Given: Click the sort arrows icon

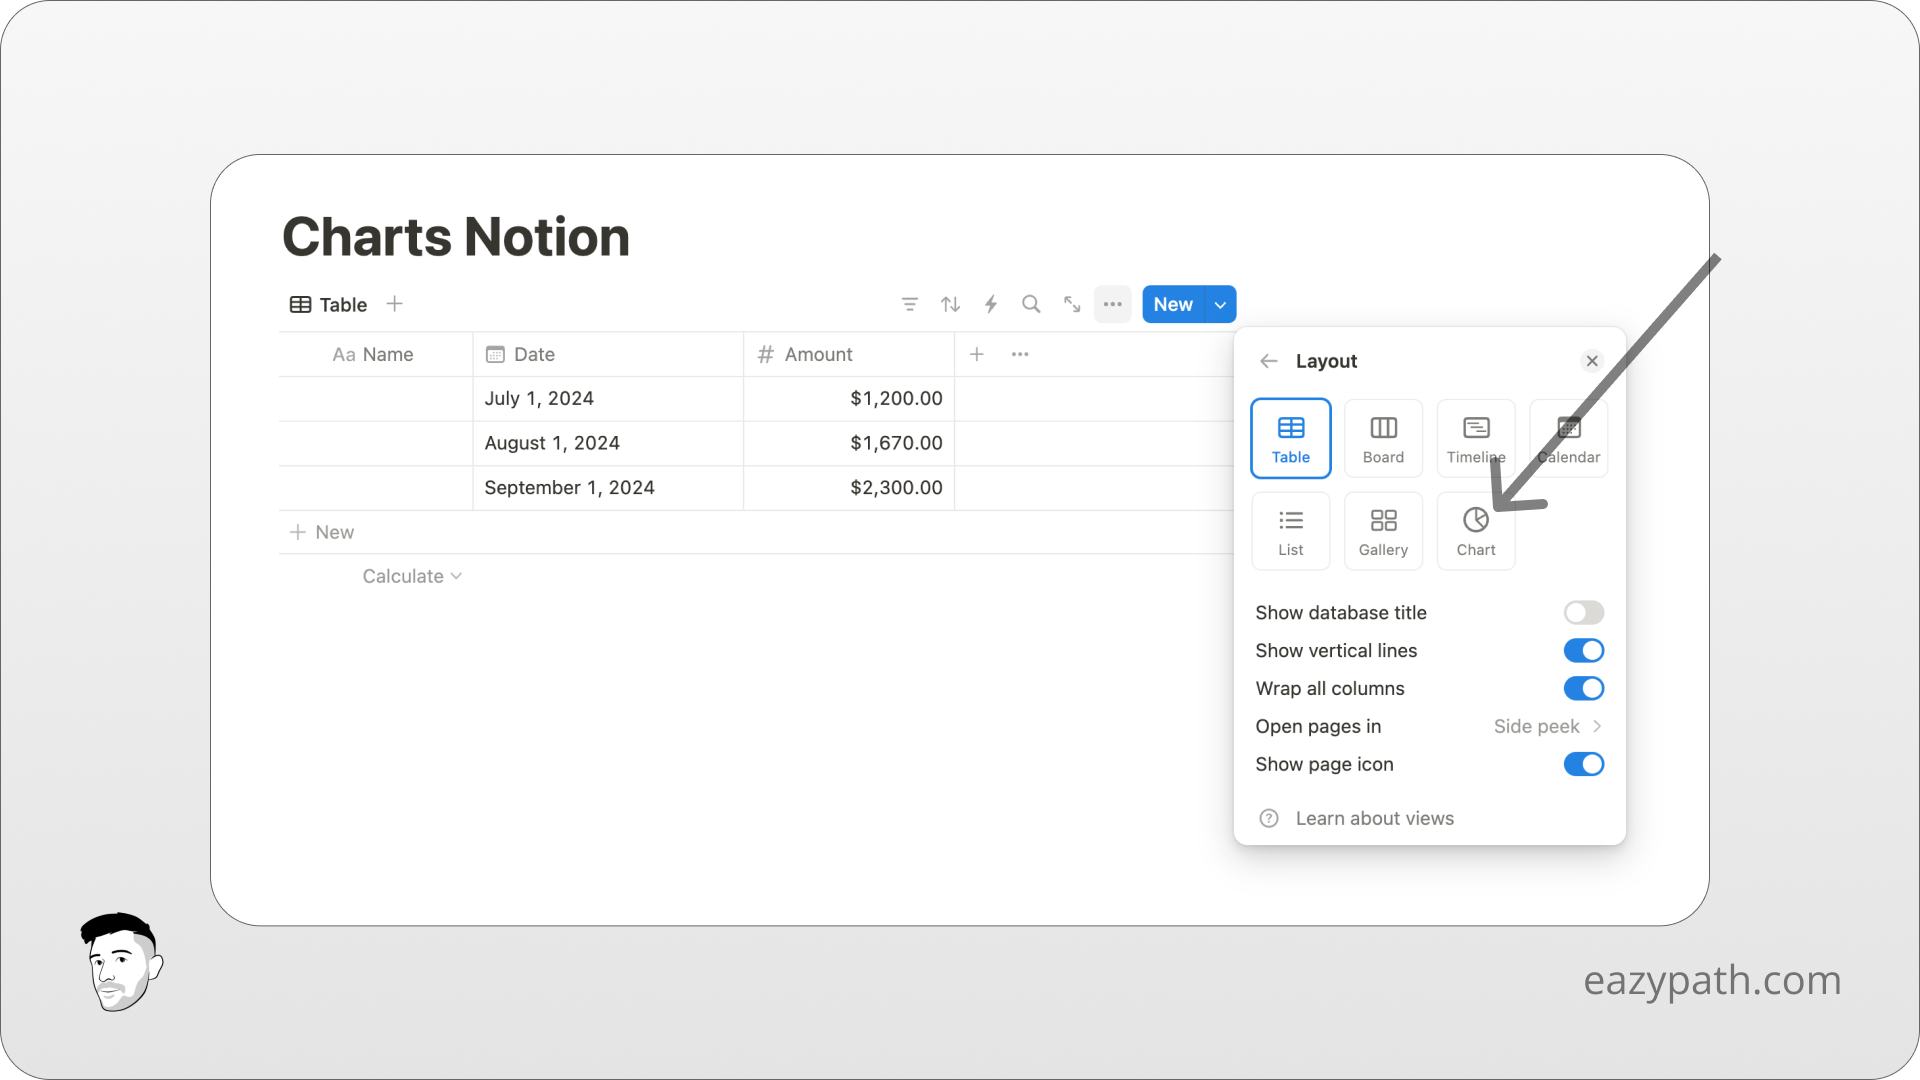Looking at the screenshot, I should 950,304.
